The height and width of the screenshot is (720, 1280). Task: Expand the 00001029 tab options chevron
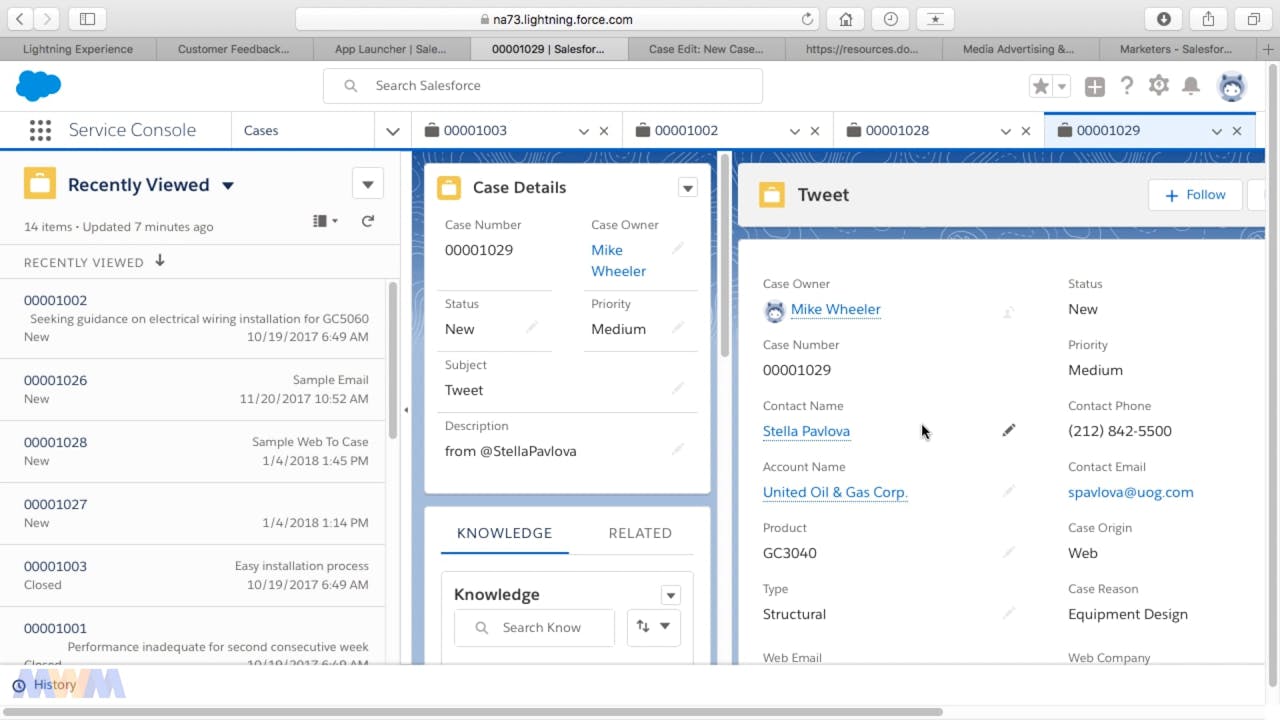click(1217, 131)
